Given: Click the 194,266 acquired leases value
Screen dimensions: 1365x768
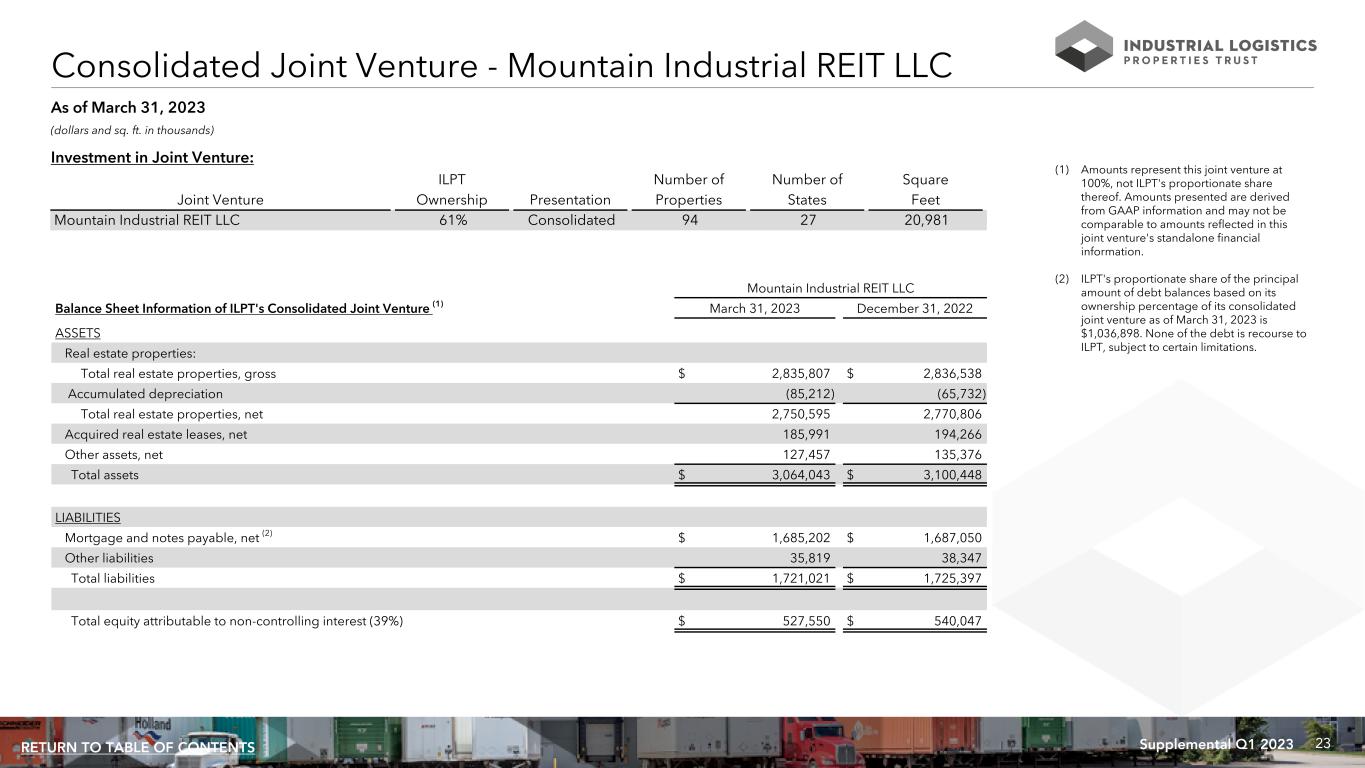Looking at the screenshot, I should pyautogui.click(x=960, y=434).
